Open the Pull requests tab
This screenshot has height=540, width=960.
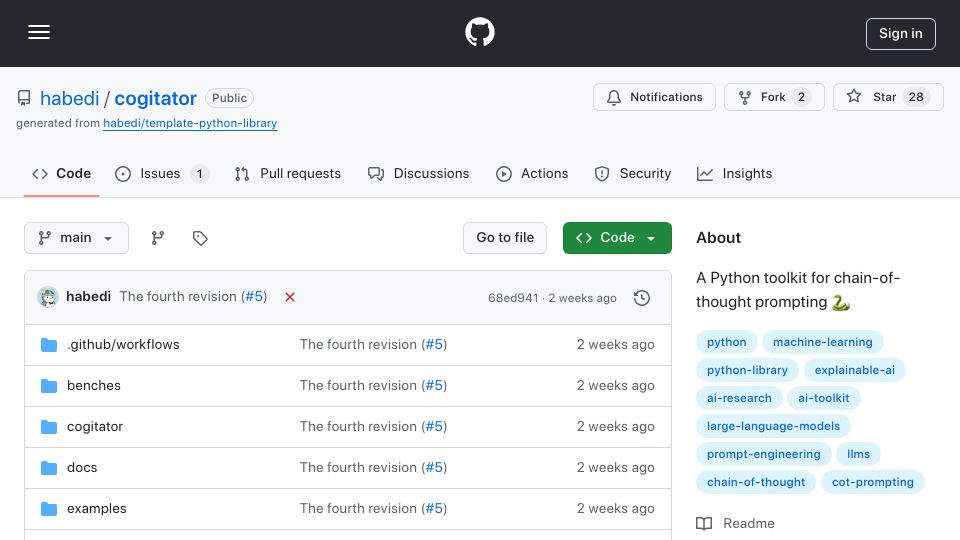[287, 174]
